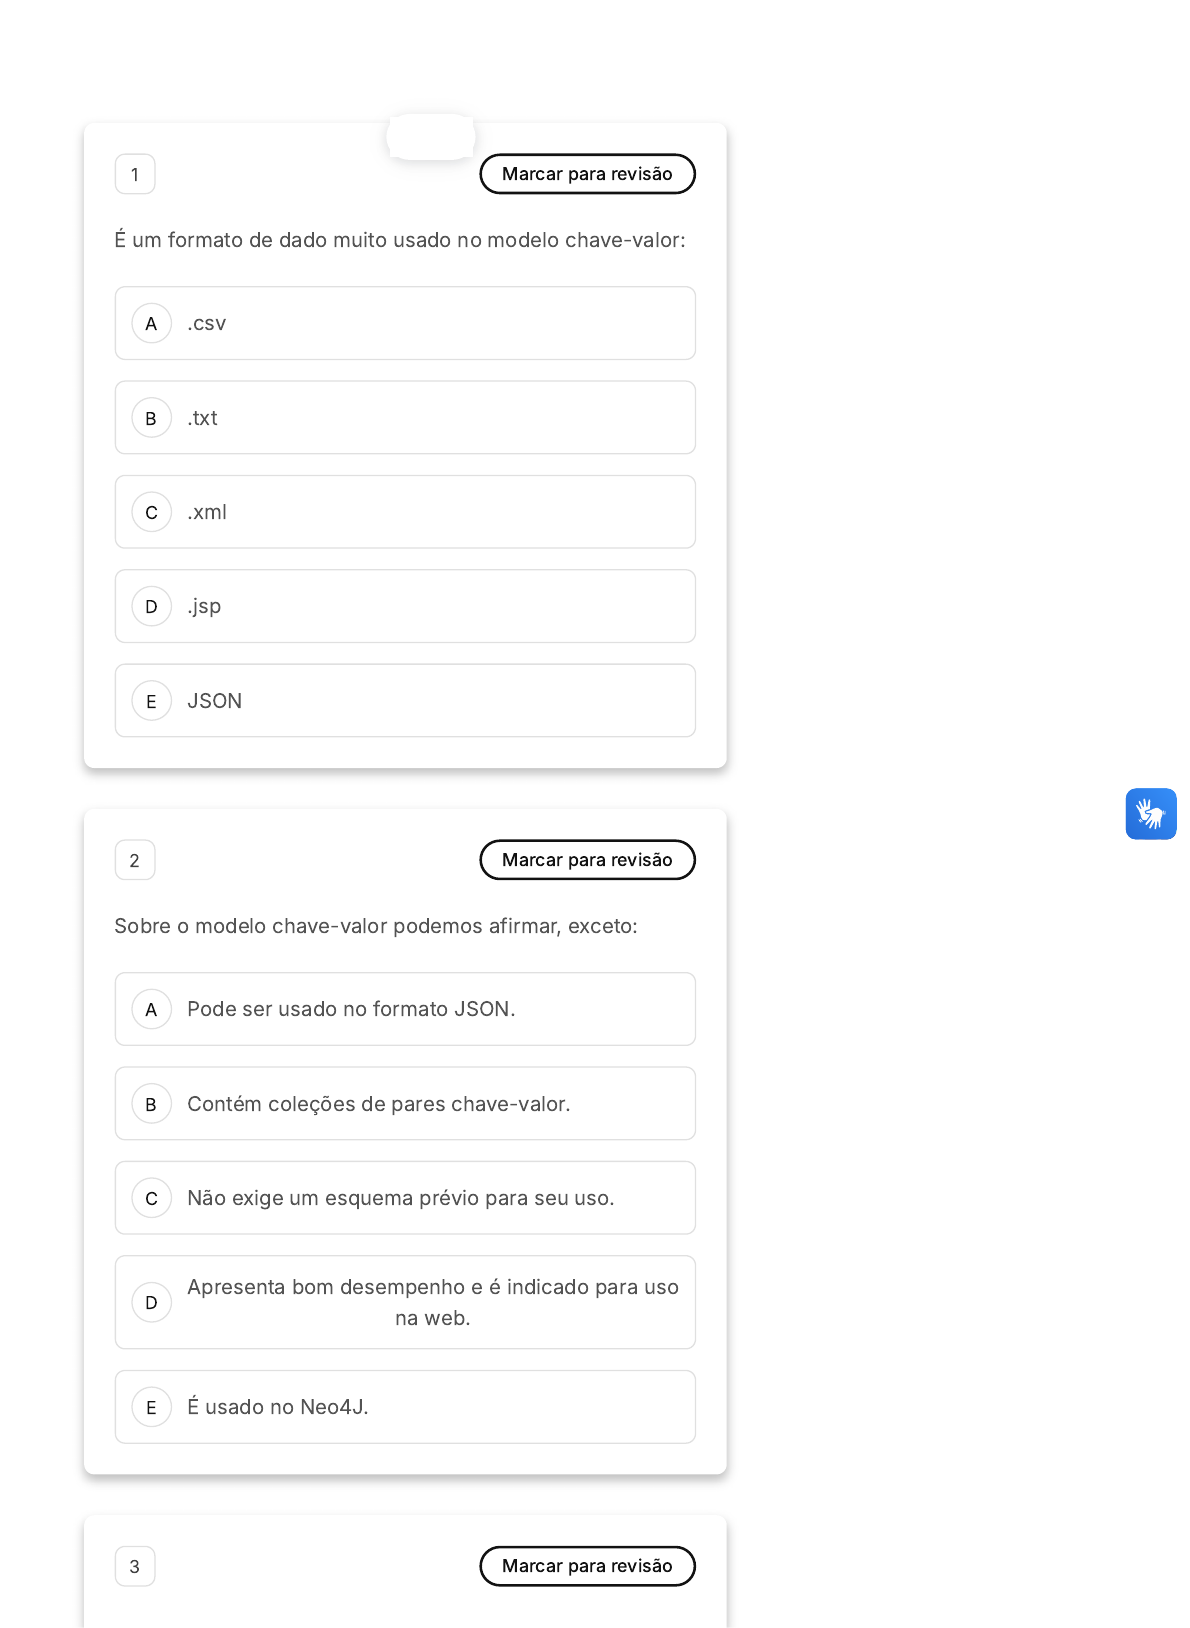Click letter circle E beside Neo4J option
Screen dimensions: 1190x1628
(x=152, y=1407)
